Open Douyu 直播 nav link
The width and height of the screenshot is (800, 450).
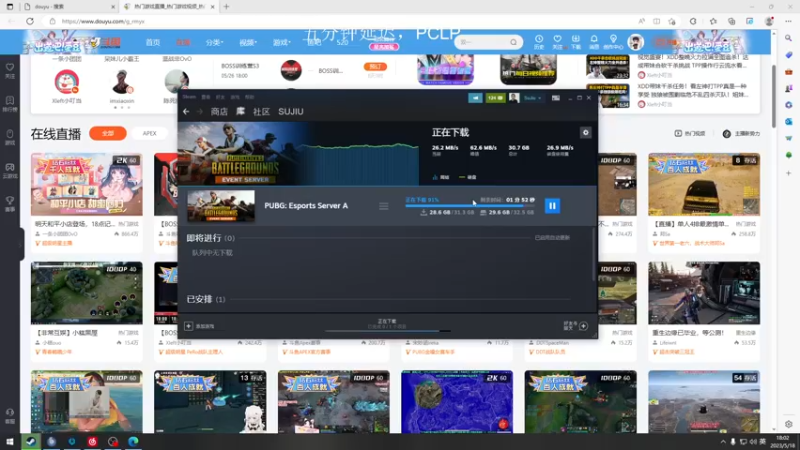(183, 42)
